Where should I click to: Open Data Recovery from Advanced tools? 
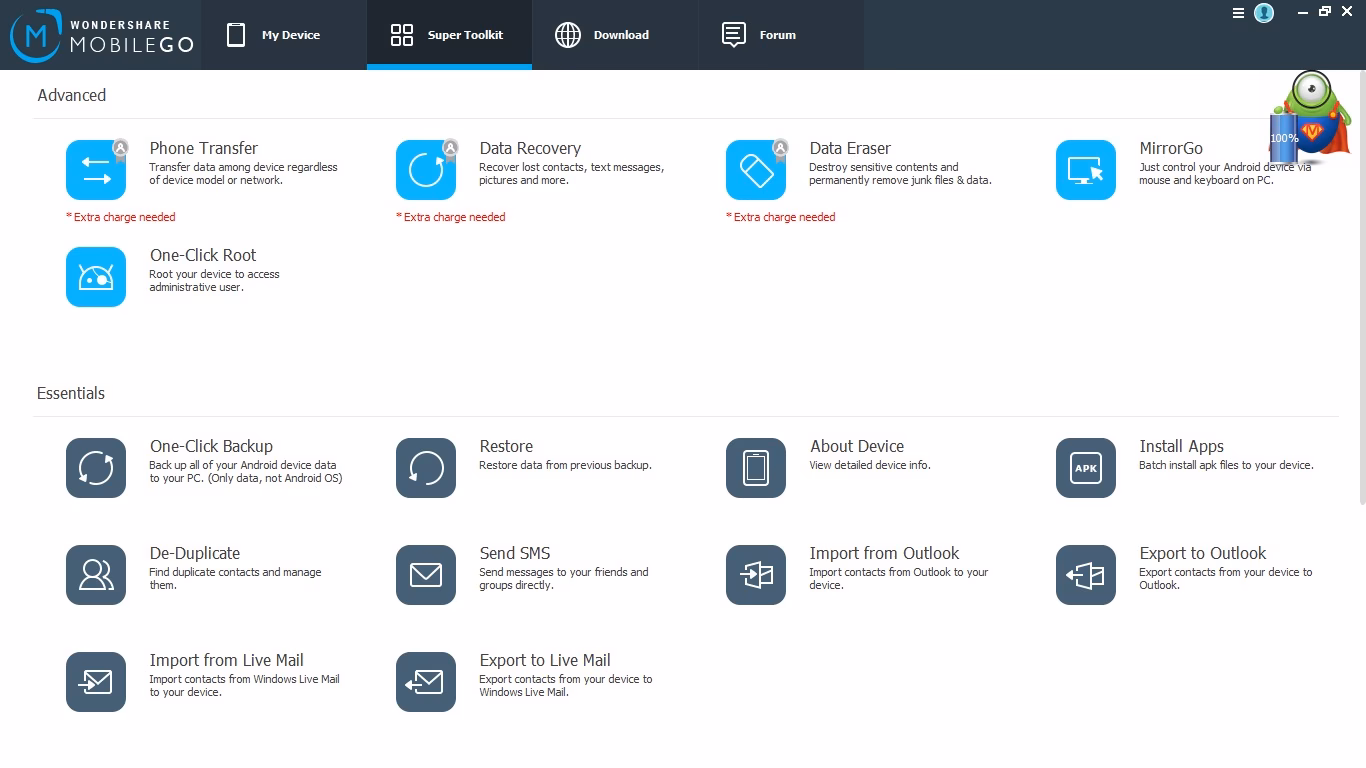(x=426, y=170)
